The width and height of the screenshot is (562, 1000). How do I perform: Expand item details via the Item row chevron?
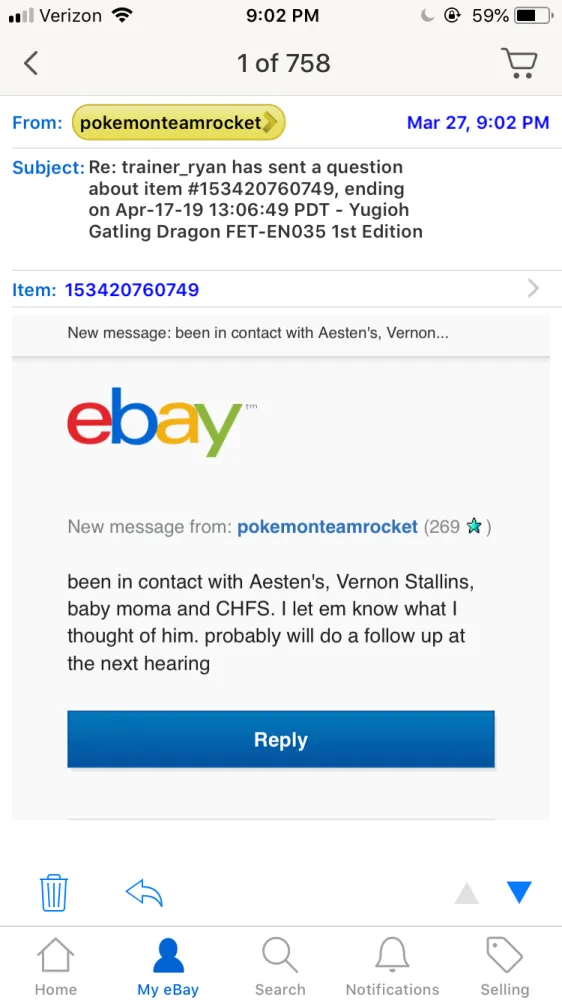(533, 289)
